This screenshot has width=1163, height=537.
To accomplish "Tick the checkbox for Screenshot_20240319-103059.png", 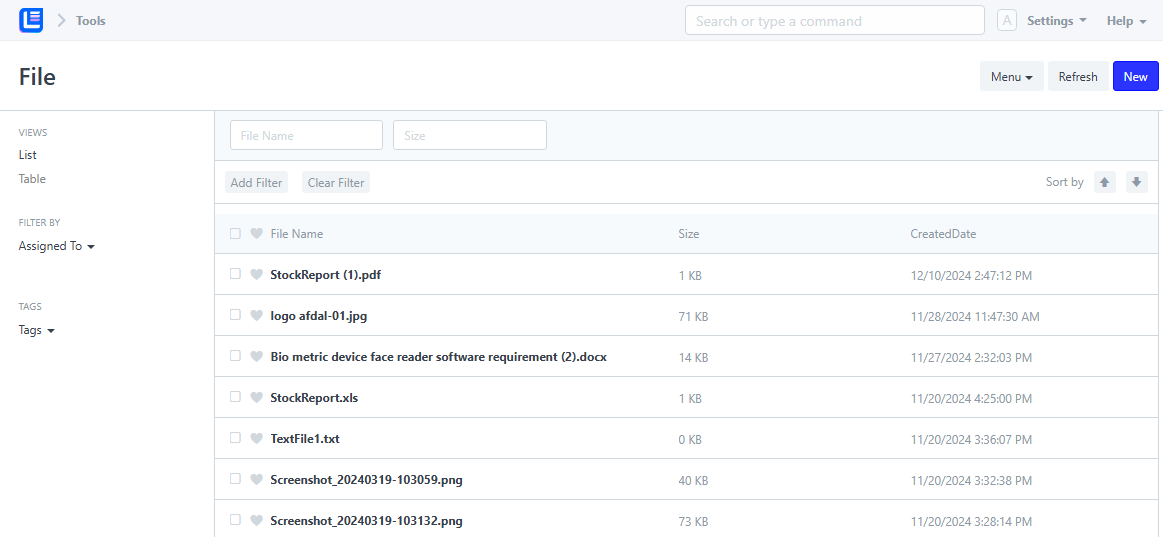I will [235, 478].
